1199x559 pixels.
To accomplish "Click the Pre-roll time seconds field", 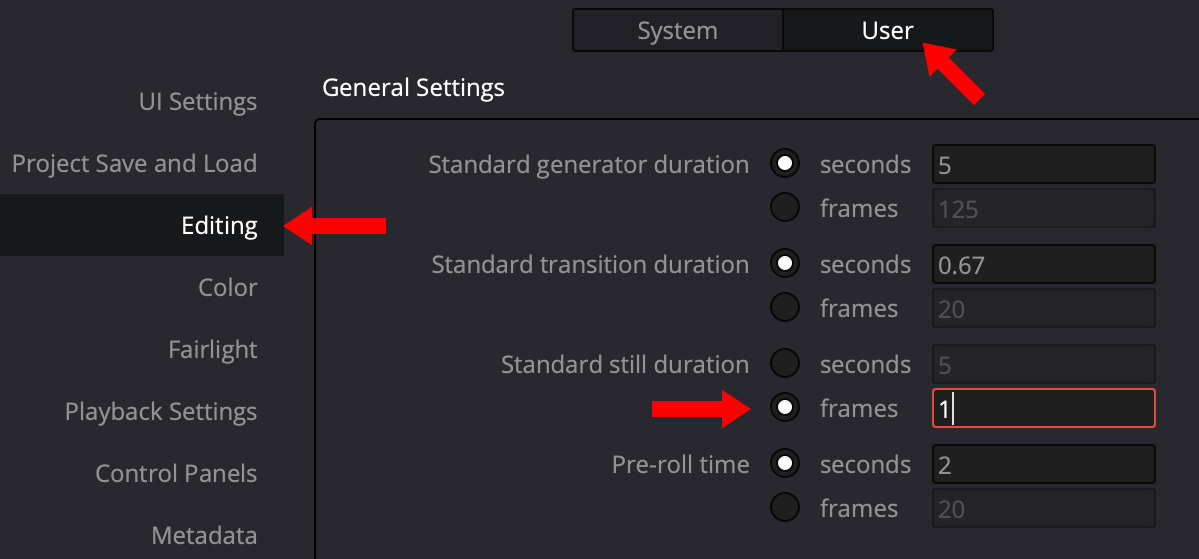I will point(1043,464).
